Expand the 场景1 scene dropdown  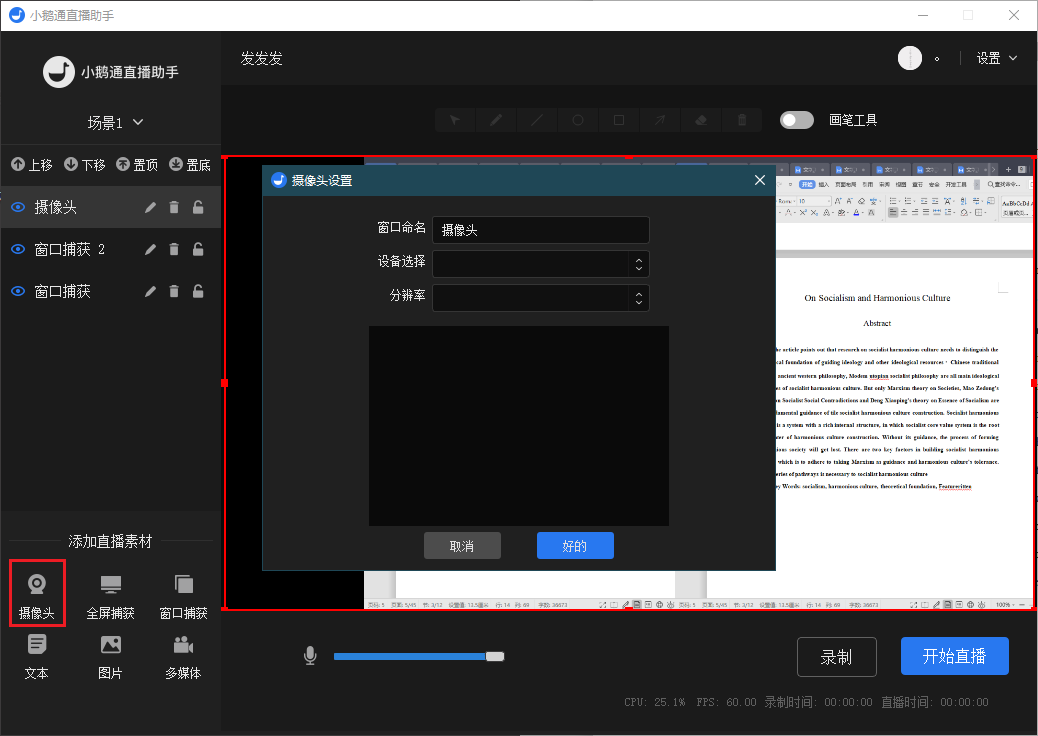(116, 123)
